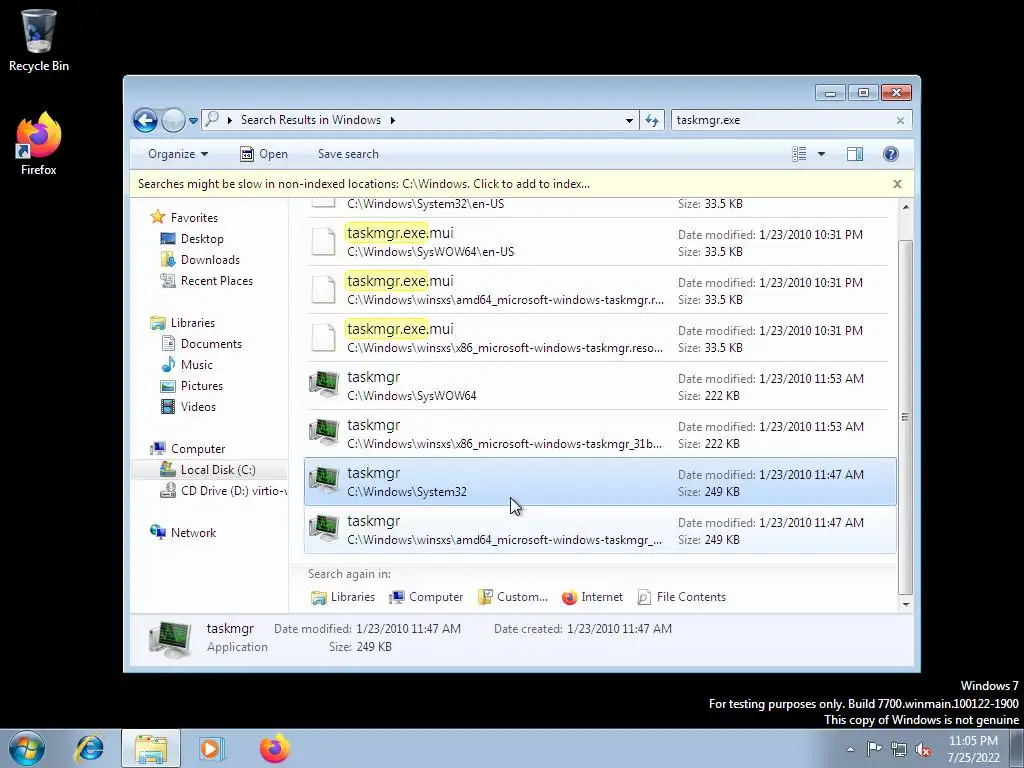Launch Firefox from the desktop shortcut
The height and width of the screenshot is (768, 1024).
click(x=39, y=144)
